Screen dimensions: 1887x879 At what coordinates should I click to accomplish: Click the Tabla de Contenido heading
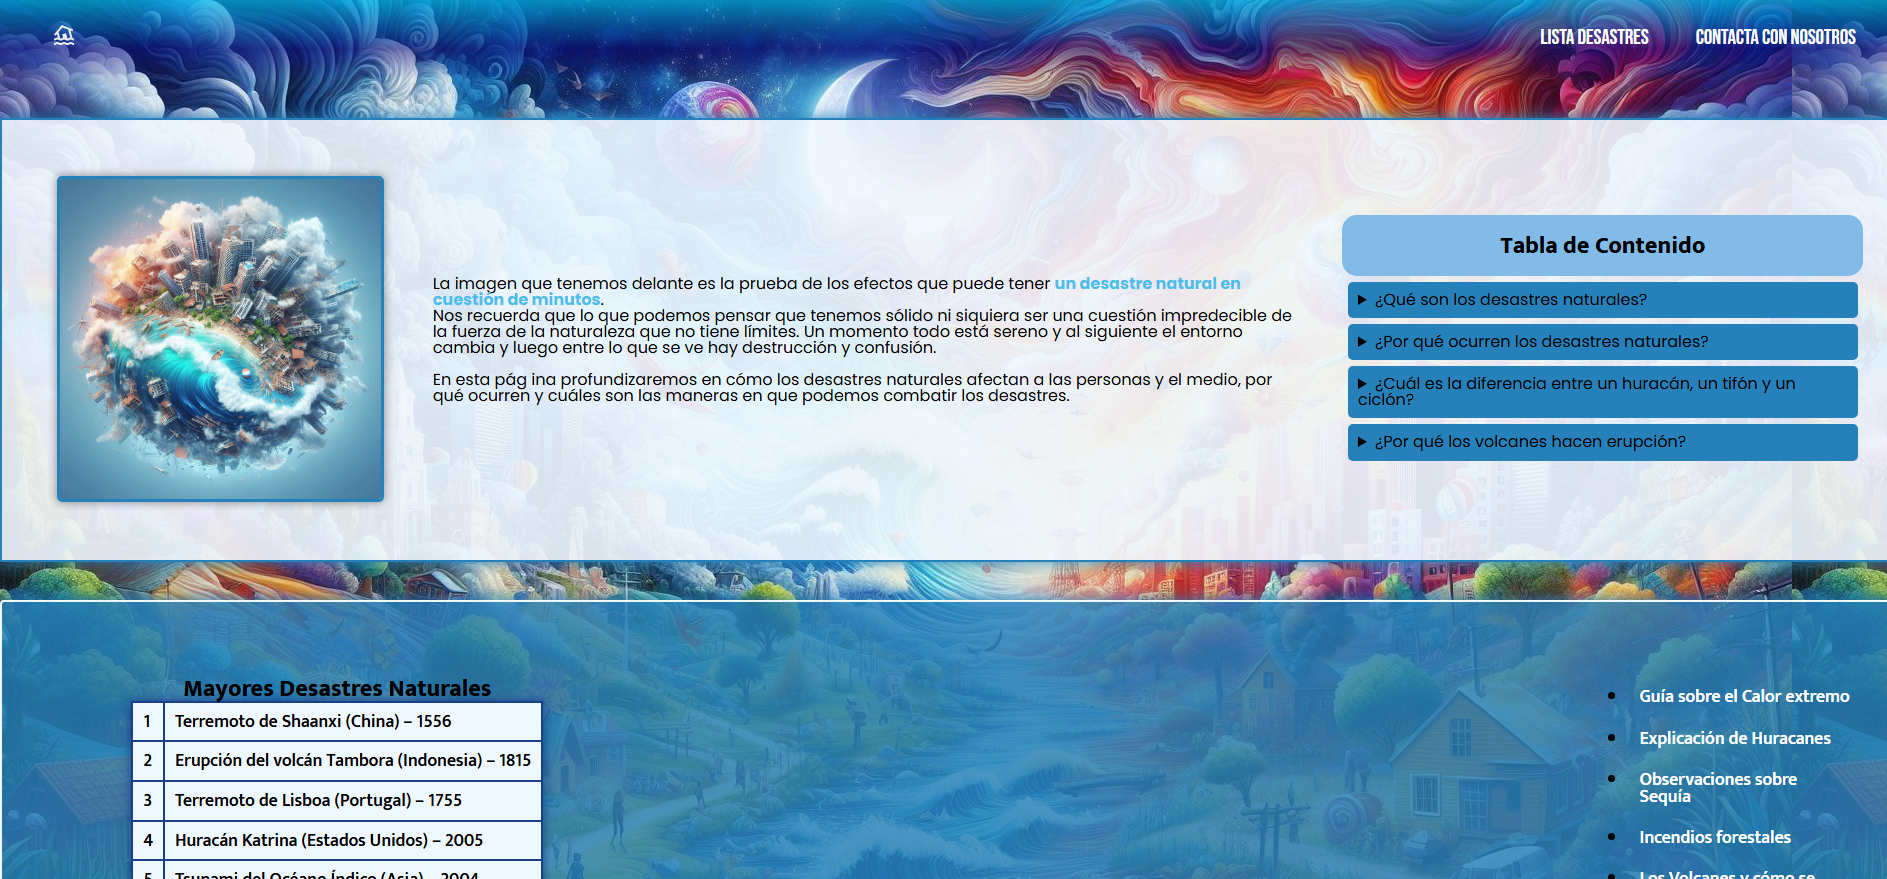click(x=1601, y=246)
